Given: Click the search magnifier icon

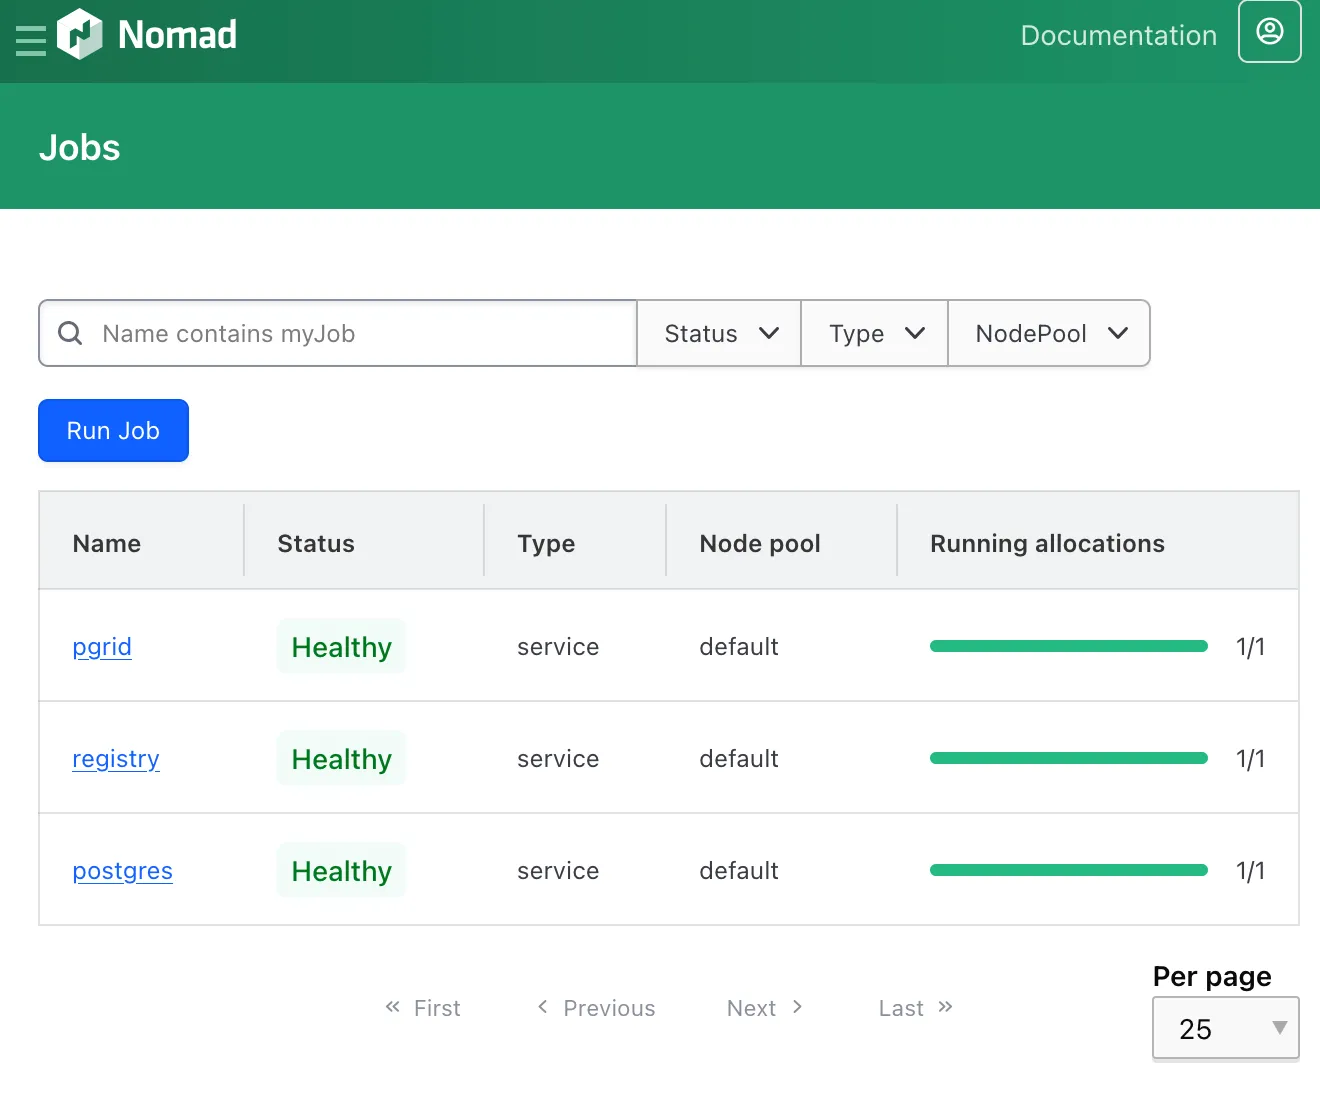Looking at the screenshot, I should click(x=70, y=333).
